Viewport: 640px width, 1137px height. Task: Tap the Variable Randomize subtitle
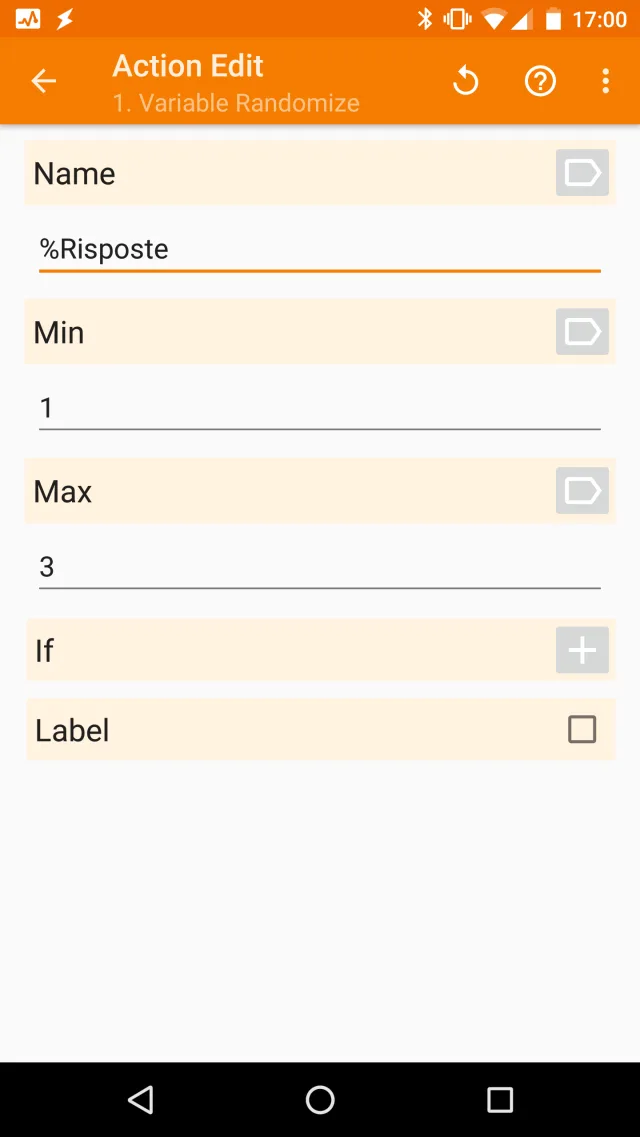coord(235,102)
